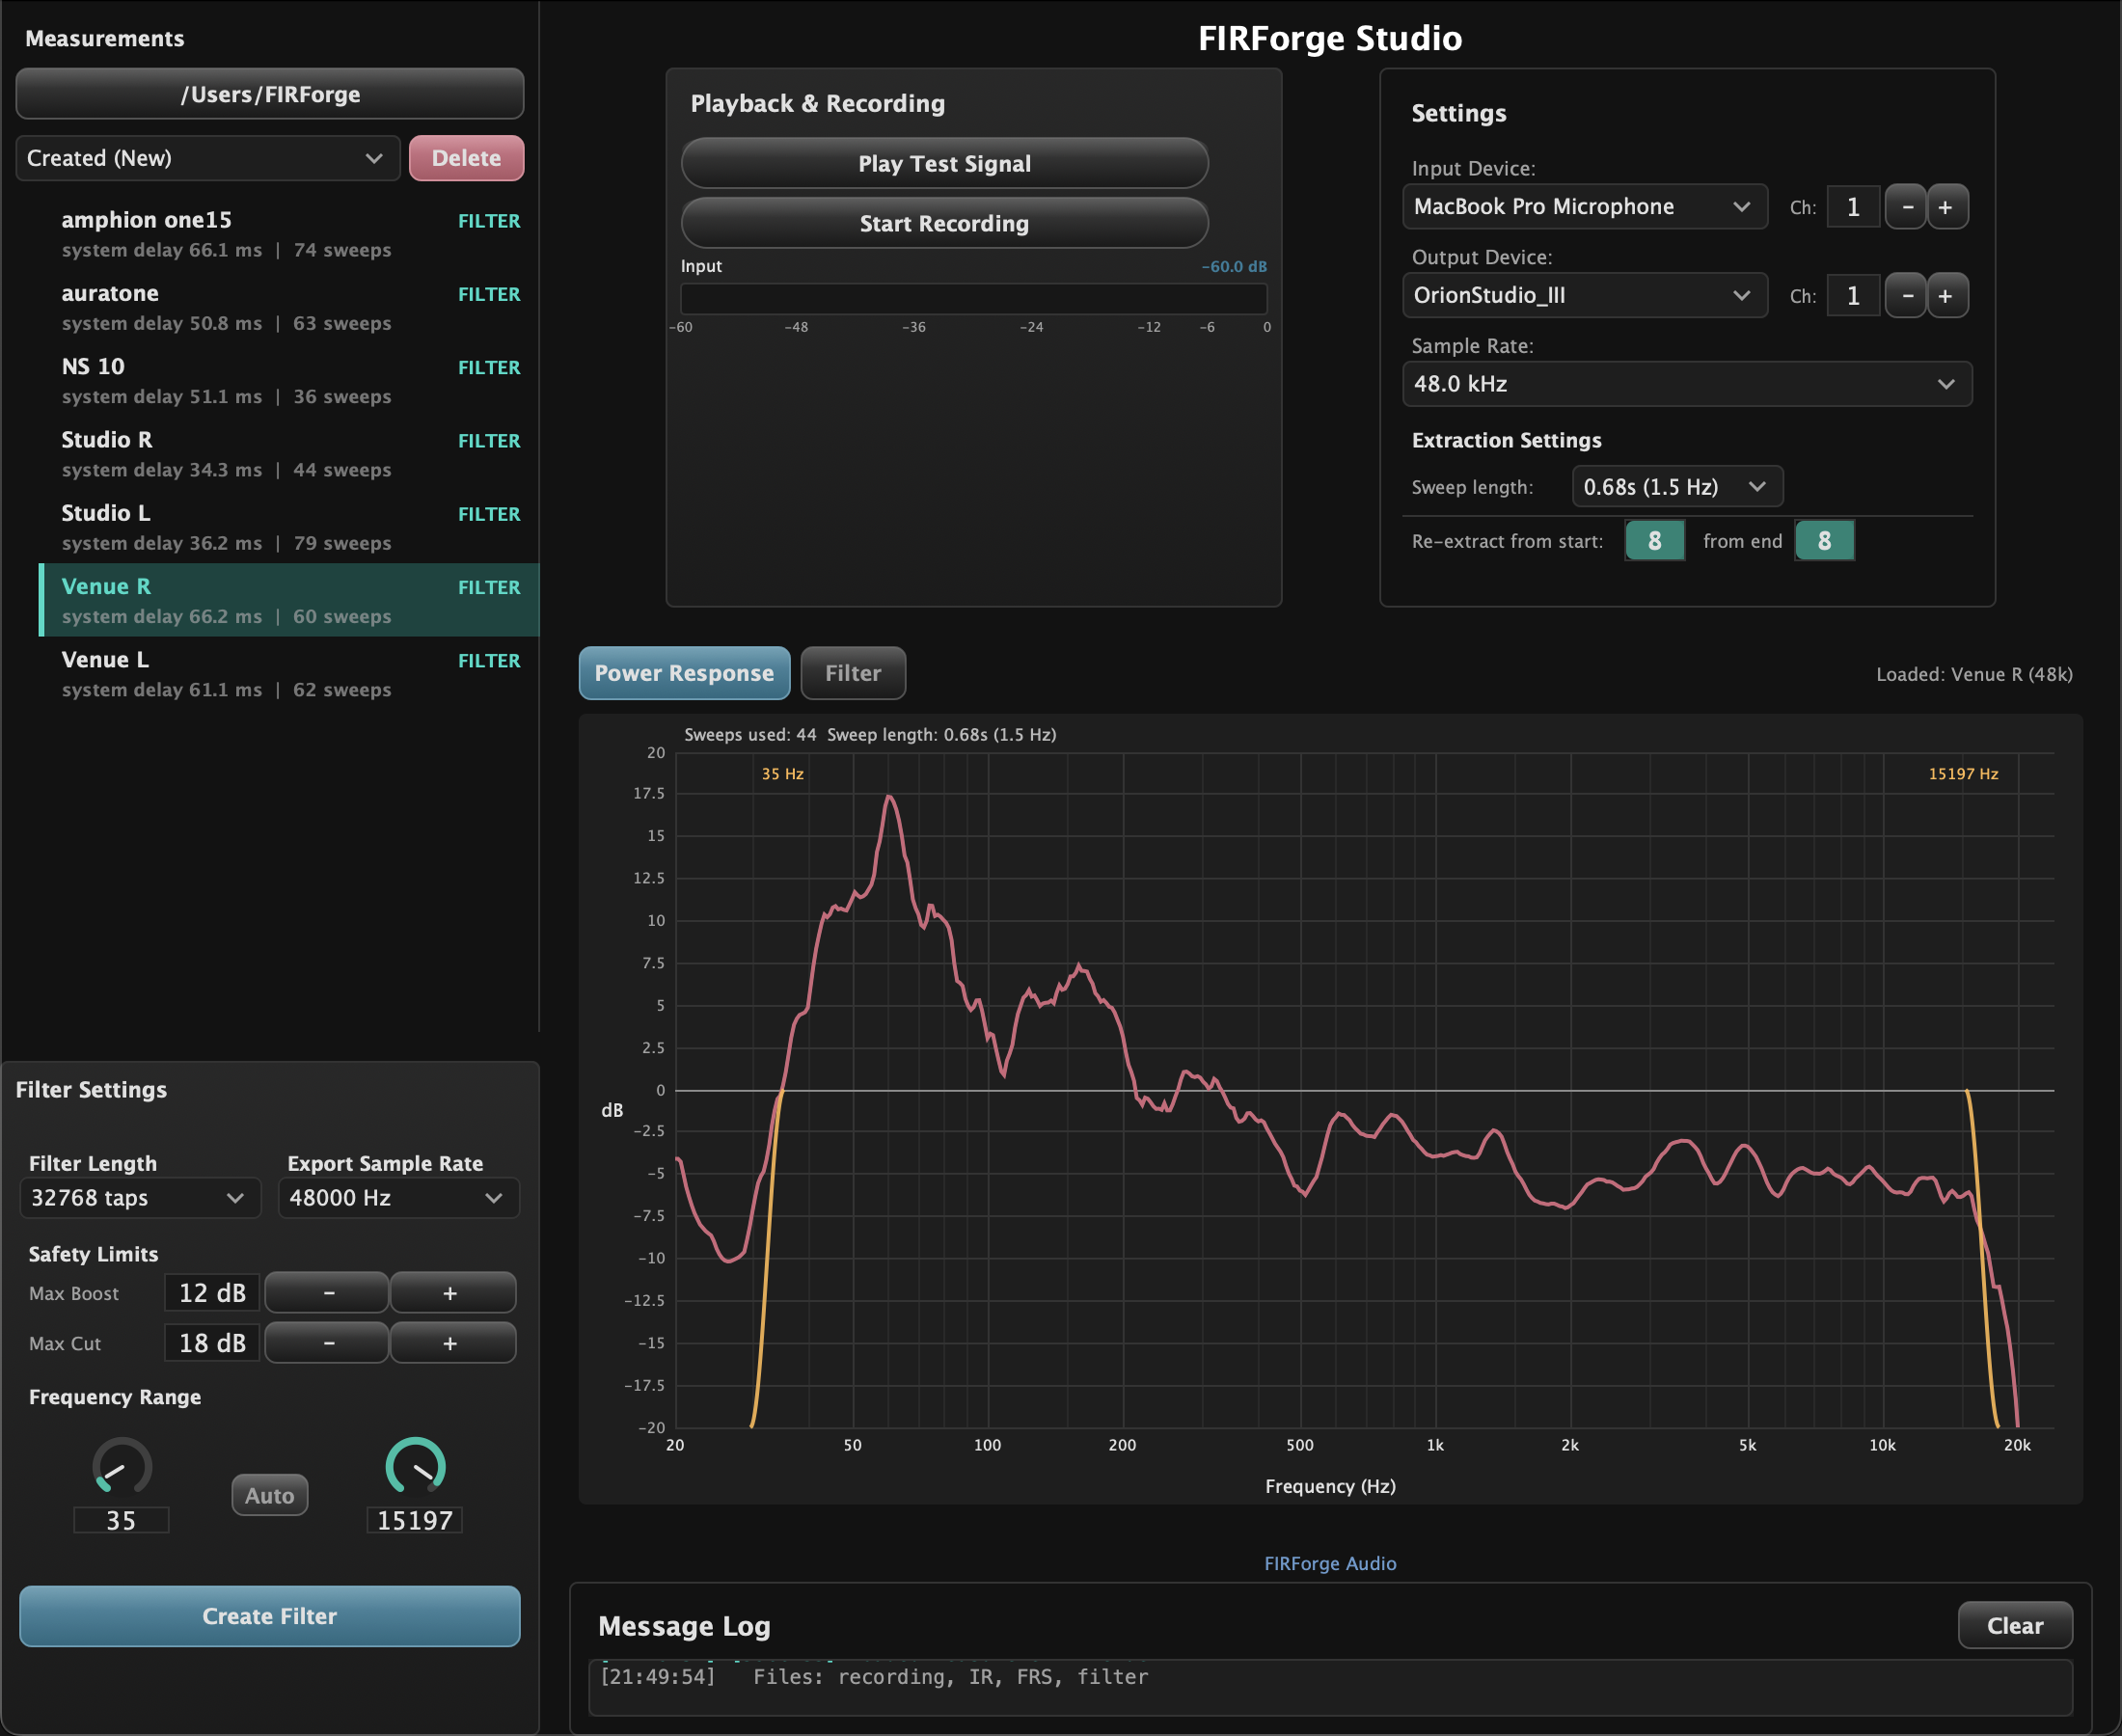Open the Filter Length taps dropdown
Viewport: 2122px width, 1736px height.
pos(139,1198)
